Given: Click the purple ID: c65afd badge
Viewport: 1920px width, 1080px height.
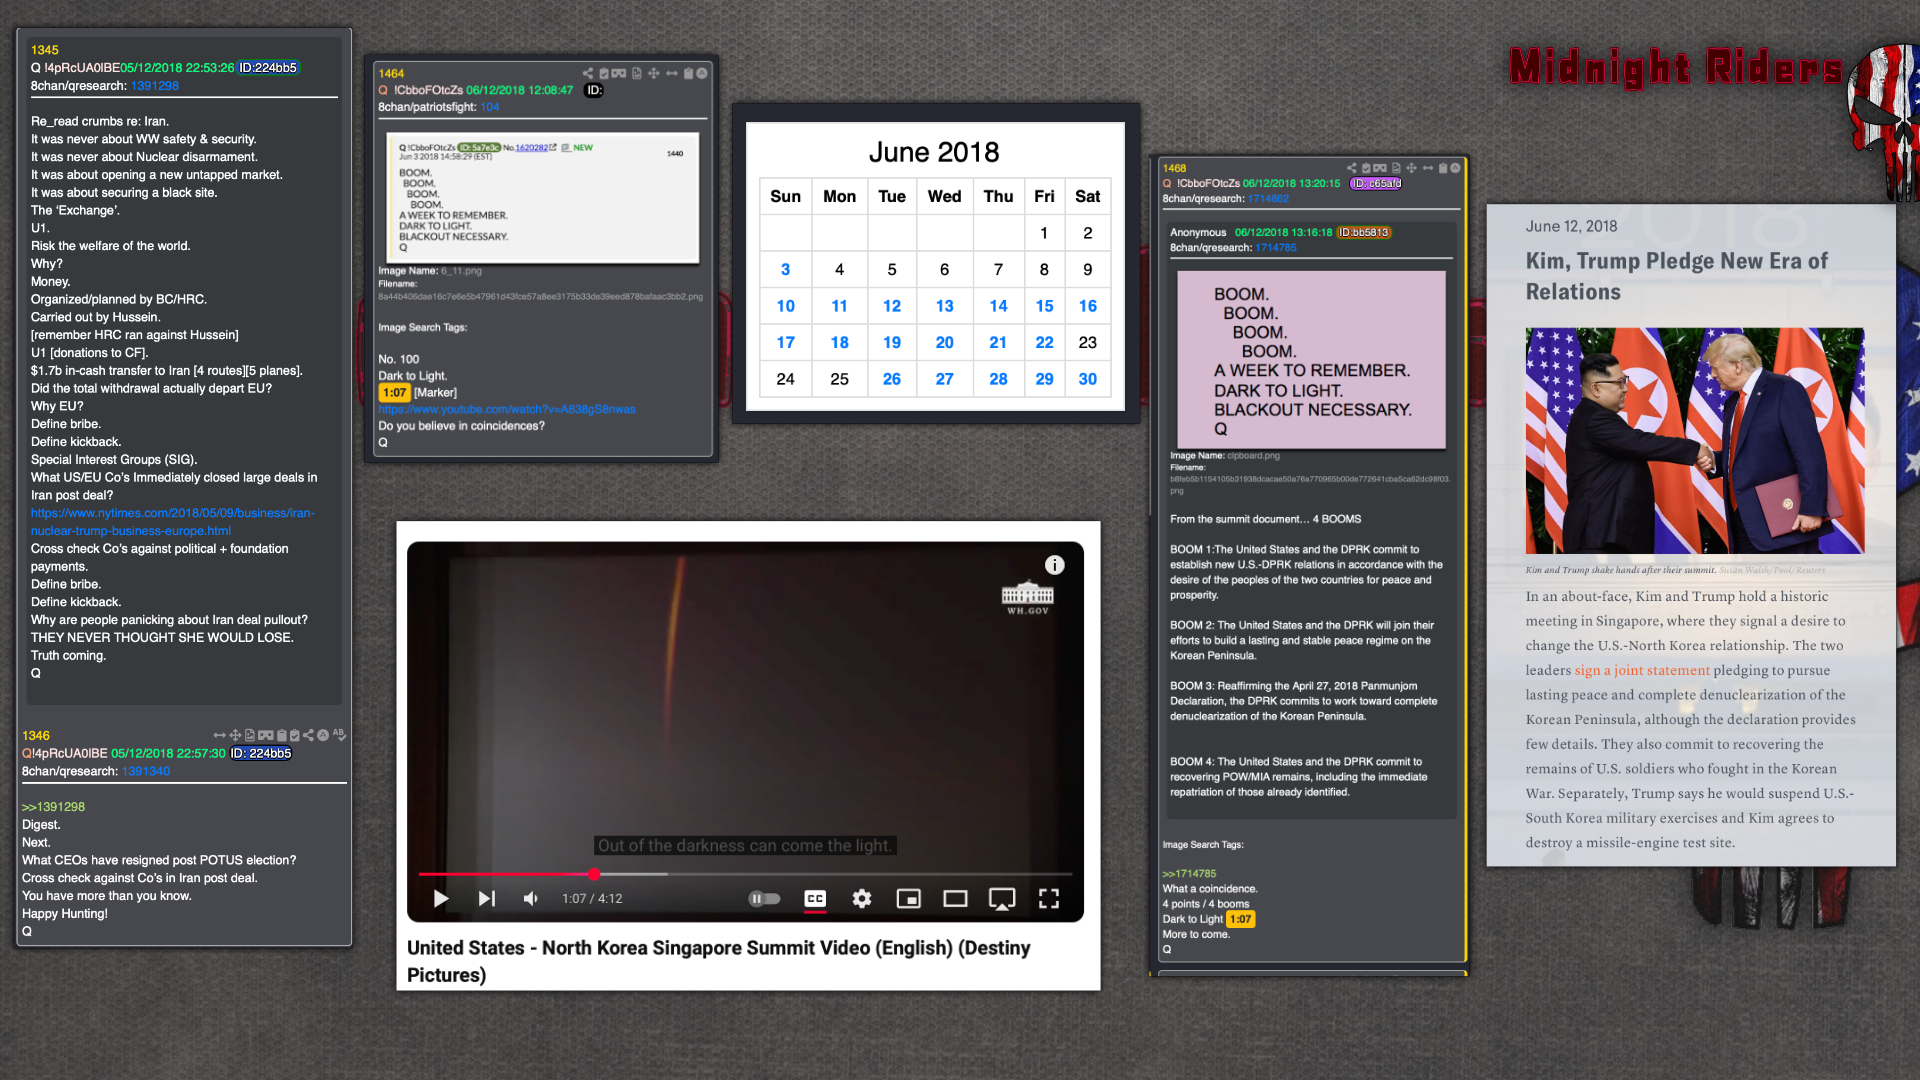Looking at the screenshot, I should point(1376,183).
